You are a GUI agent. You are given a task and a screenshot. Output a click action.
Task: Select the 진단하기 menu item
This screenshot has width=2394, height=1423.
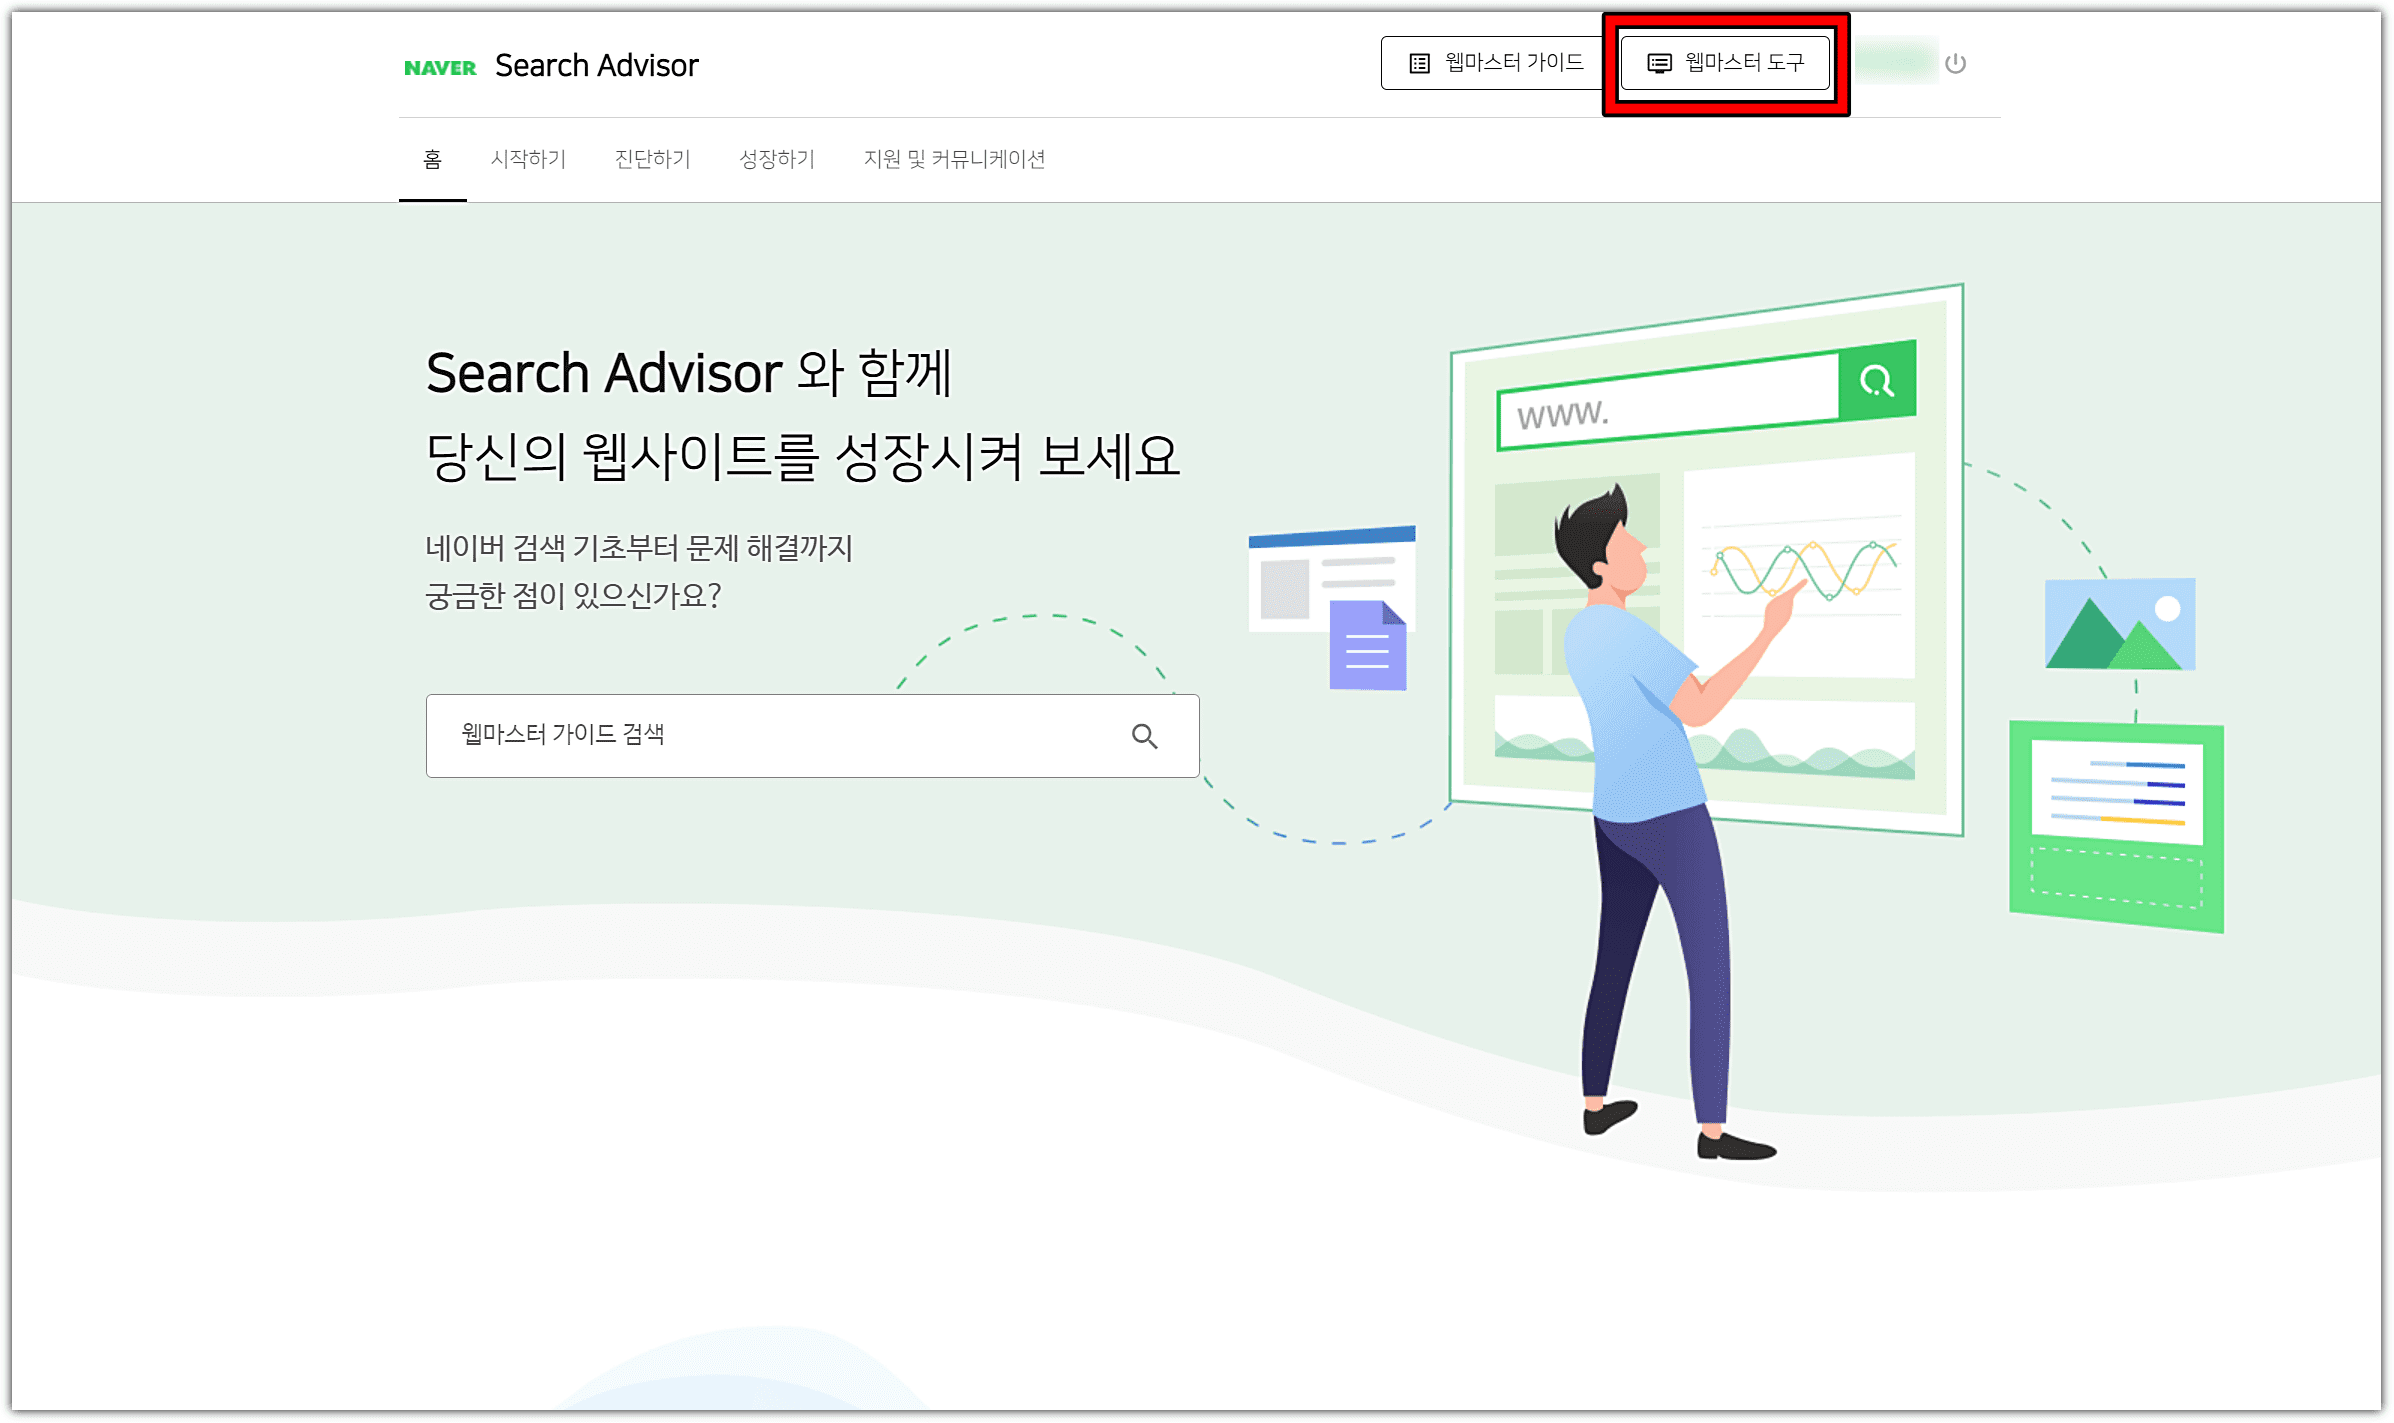click(652, 160)
